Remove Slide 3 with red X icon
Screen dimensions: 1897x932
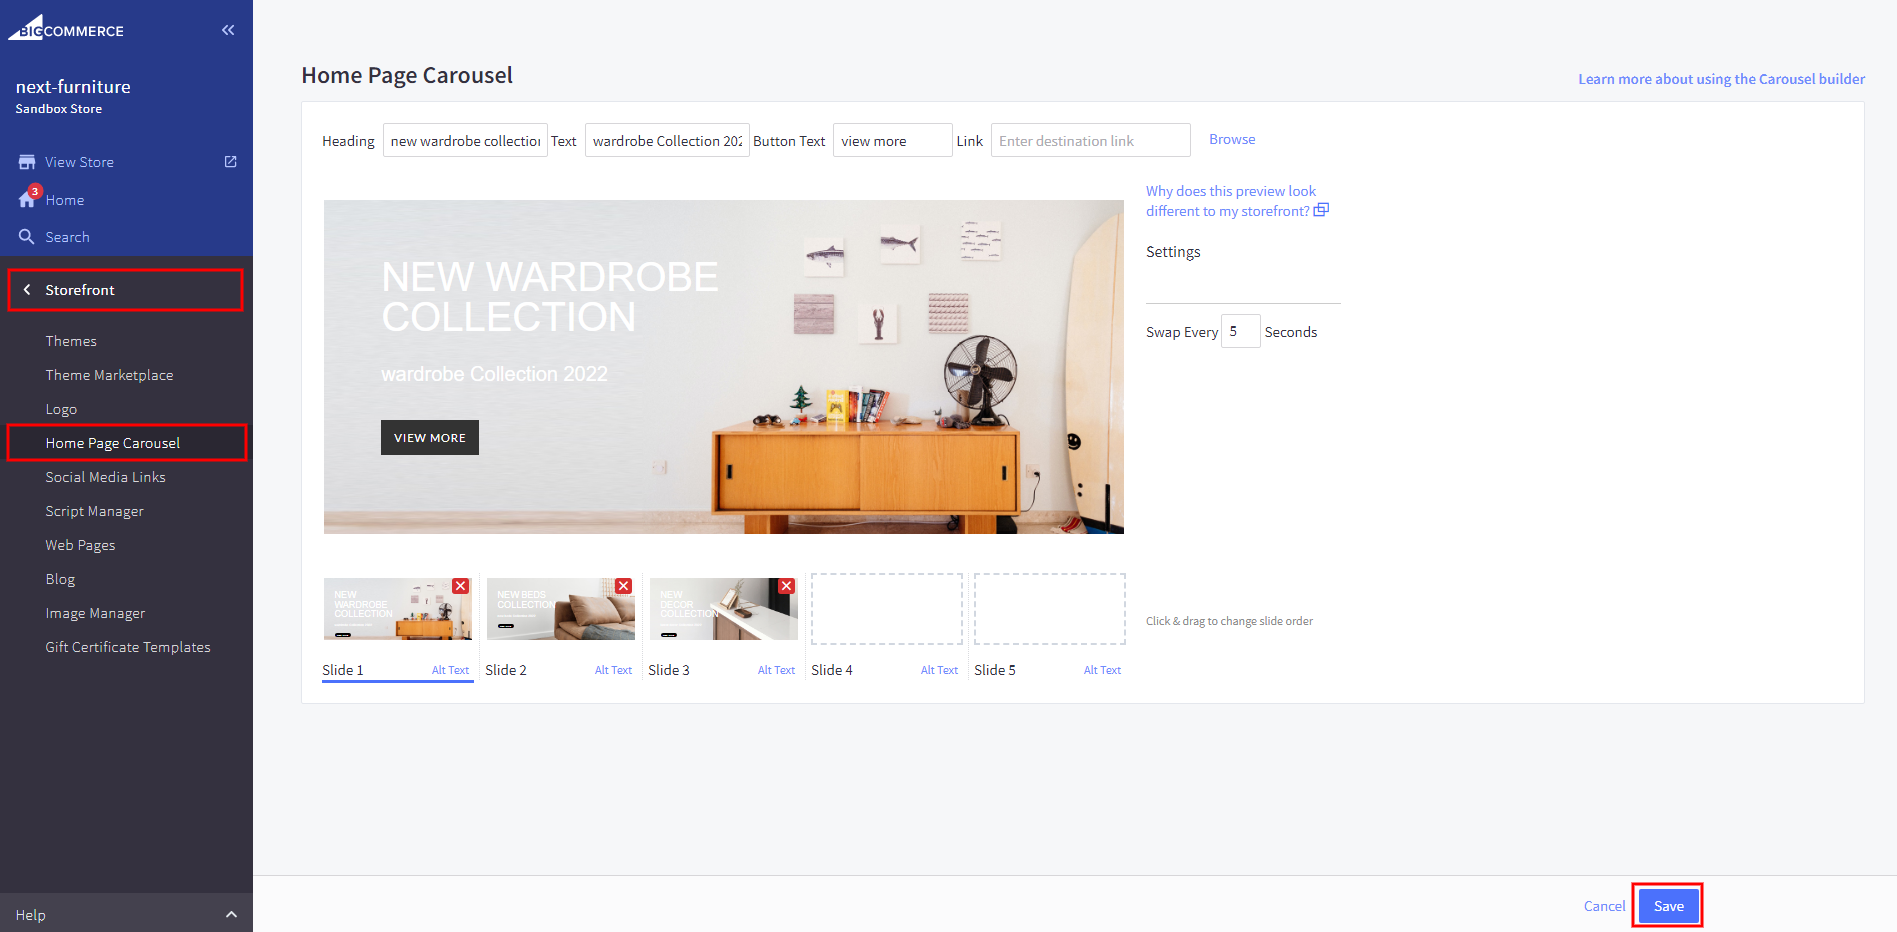(786, 586)
